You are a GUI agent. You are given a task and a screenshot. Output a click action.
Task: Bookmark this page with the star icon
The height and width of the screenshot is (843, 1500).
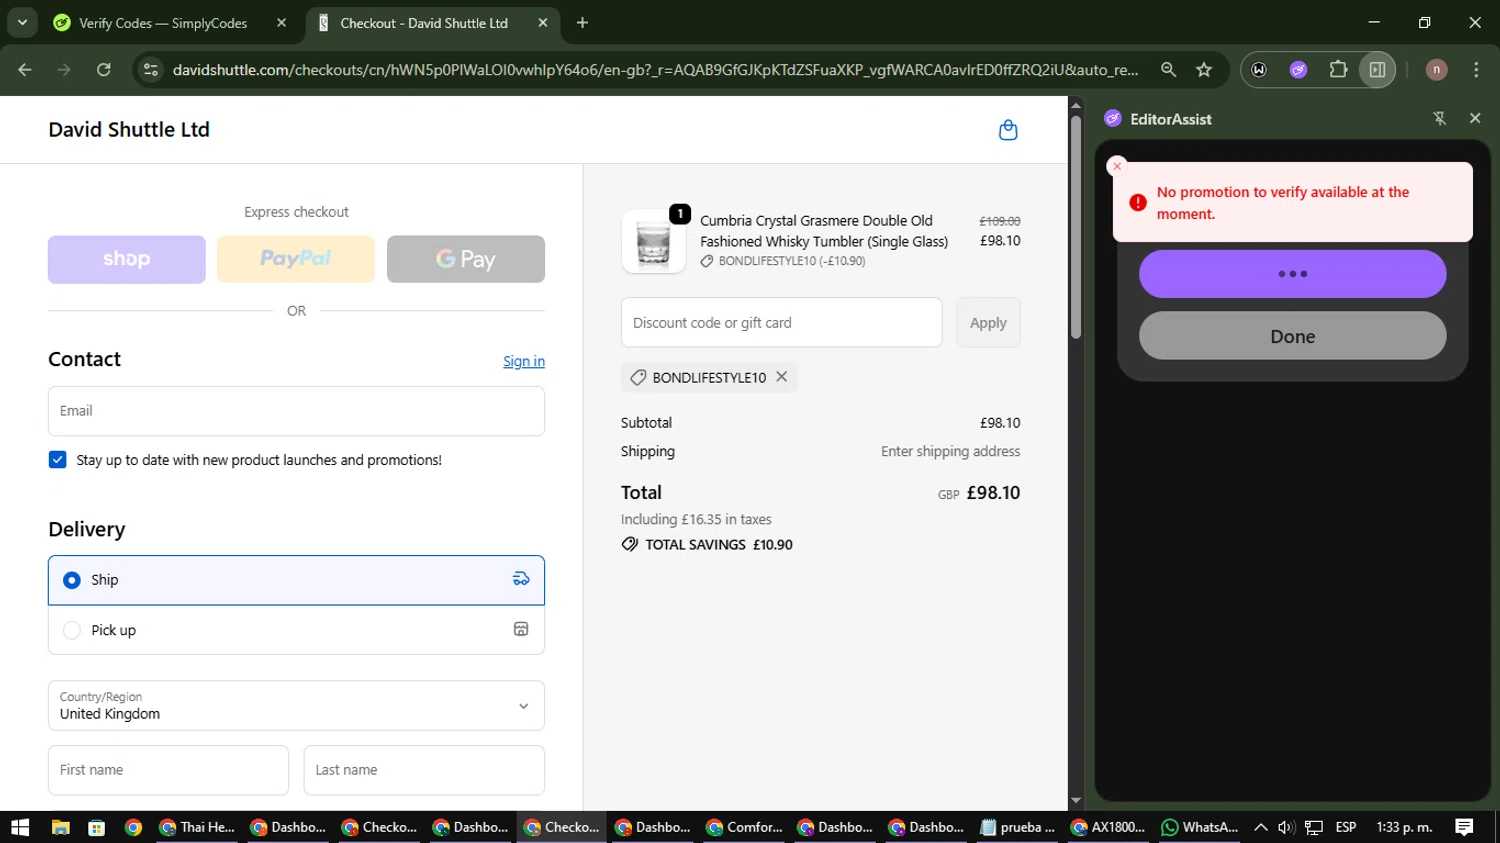[x=1204, y=70]
